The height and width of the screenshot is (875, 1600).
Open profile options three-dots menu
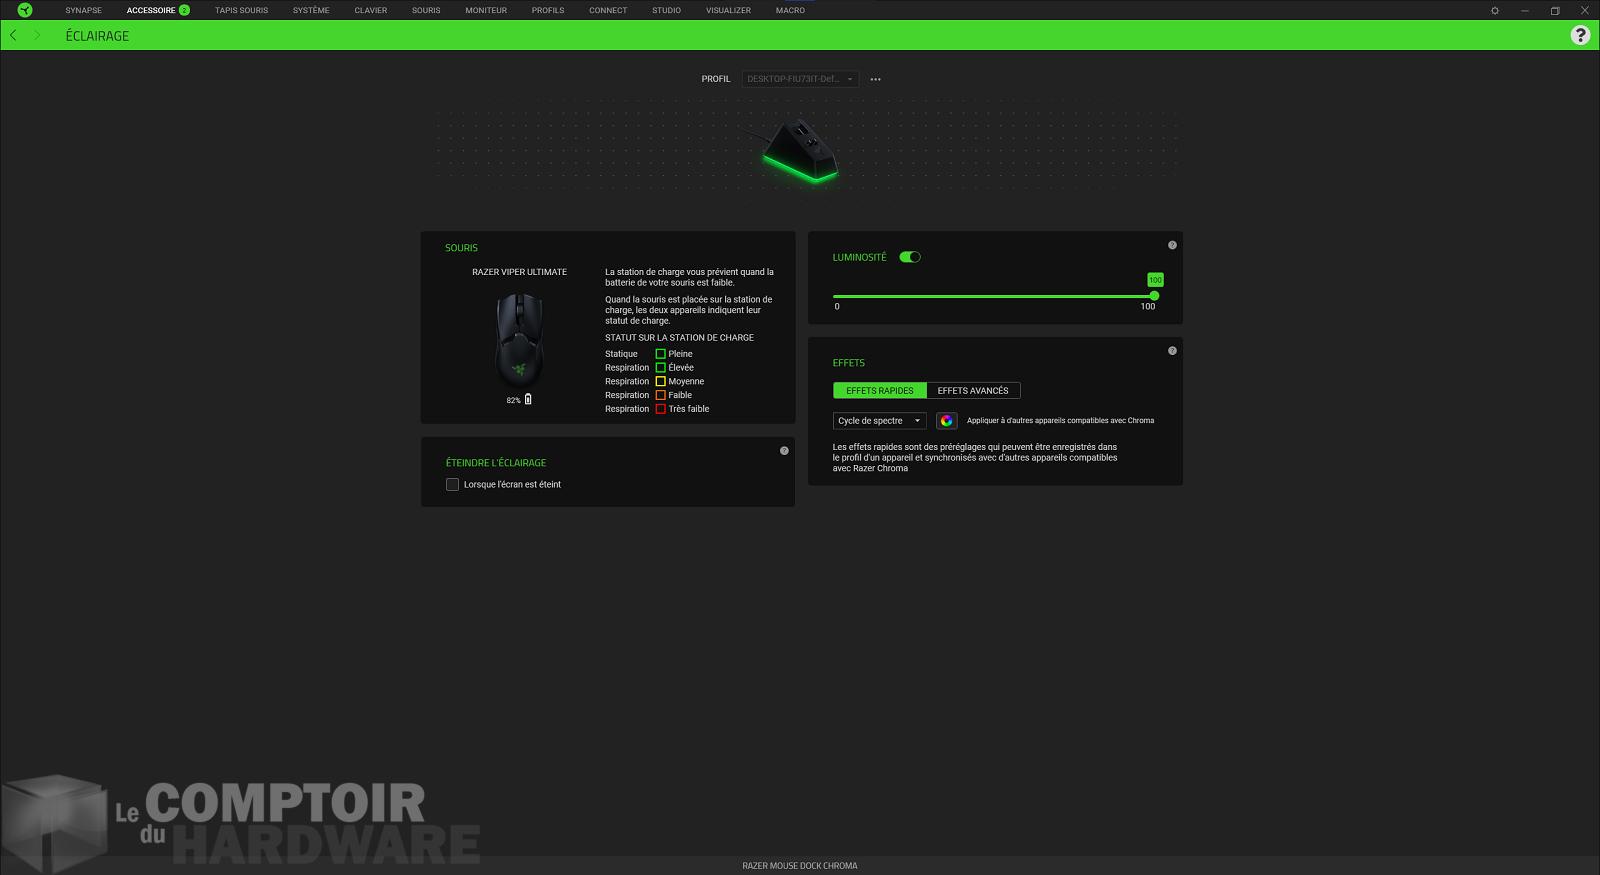point(875,79)
